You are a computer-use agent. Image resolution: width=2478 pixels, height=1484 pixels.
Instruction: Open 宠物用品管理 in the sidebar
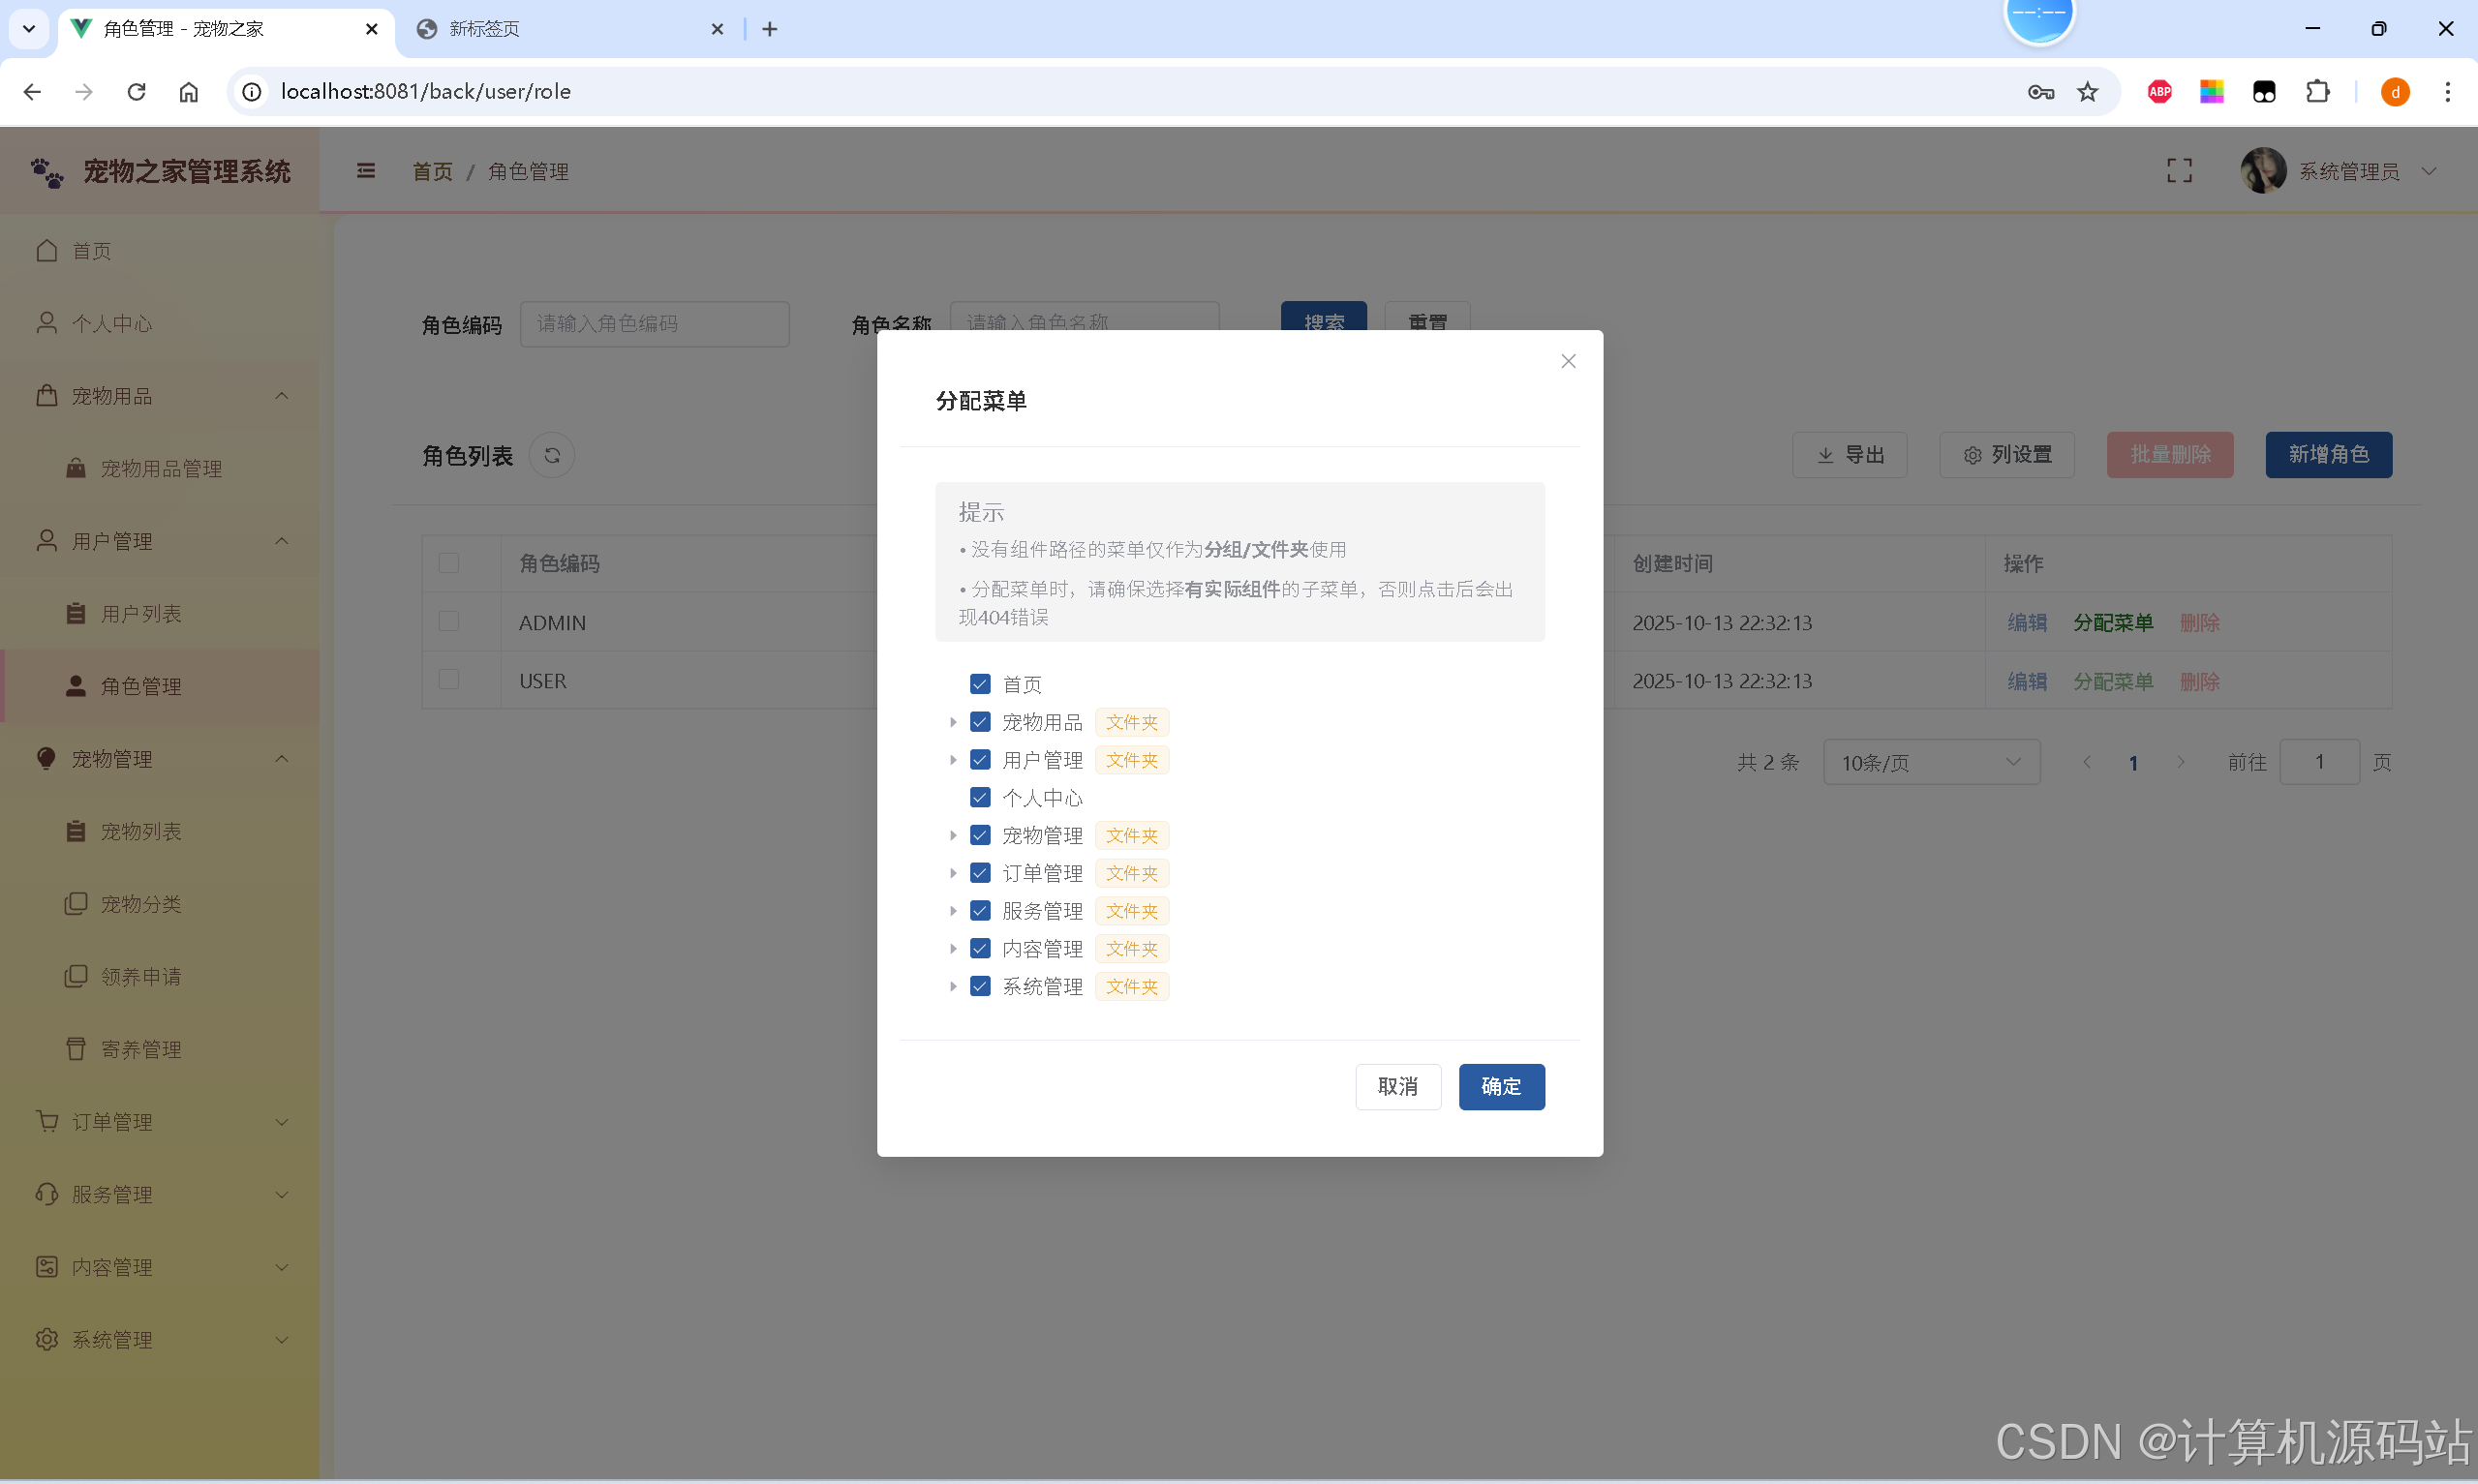160,468
